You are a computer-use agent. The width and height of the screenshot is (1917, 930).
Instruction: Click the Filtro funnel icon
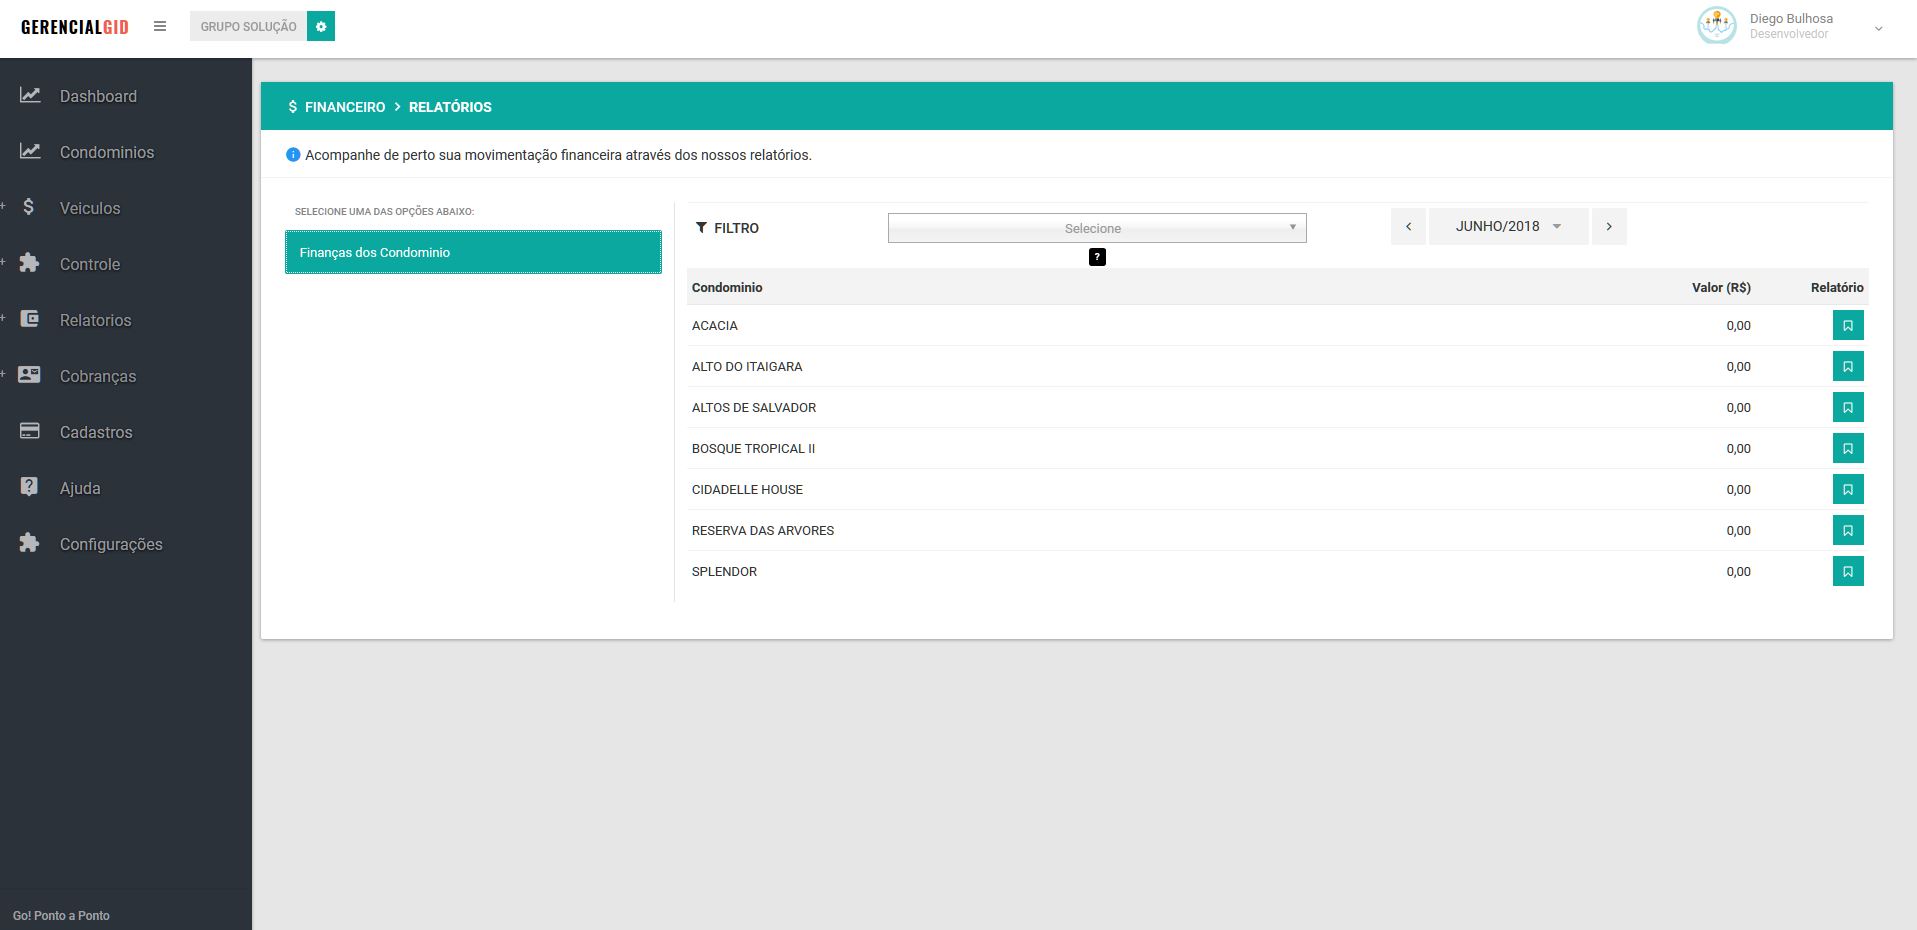701,228
